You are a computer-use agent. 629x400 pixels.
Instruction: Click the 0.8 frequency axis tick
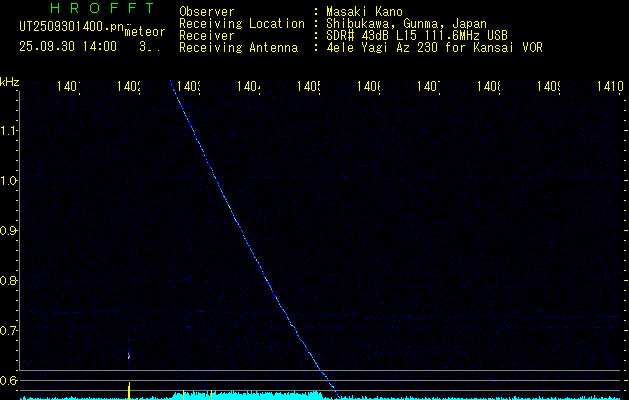point(10,280)
